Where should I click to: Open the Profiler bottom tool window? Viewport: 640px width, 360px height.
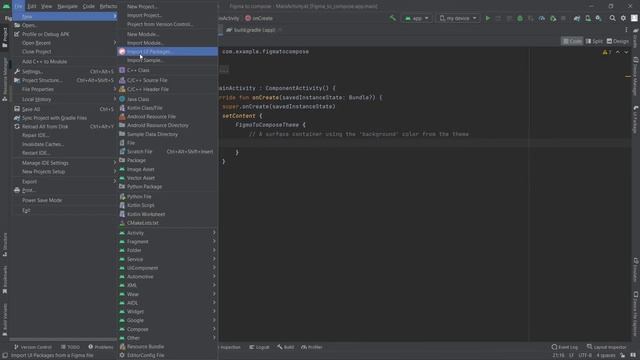click(x=312, y=347)
